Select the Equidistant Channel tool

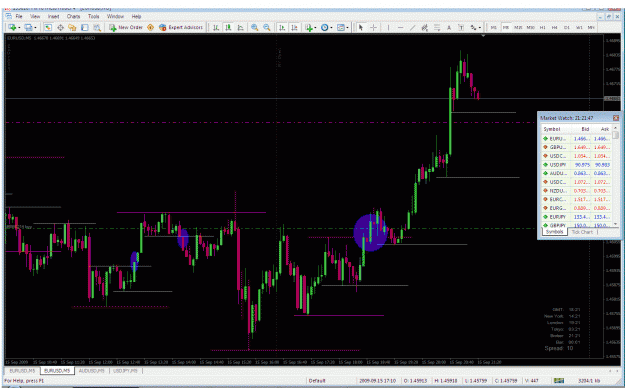(x=425, y=28)
